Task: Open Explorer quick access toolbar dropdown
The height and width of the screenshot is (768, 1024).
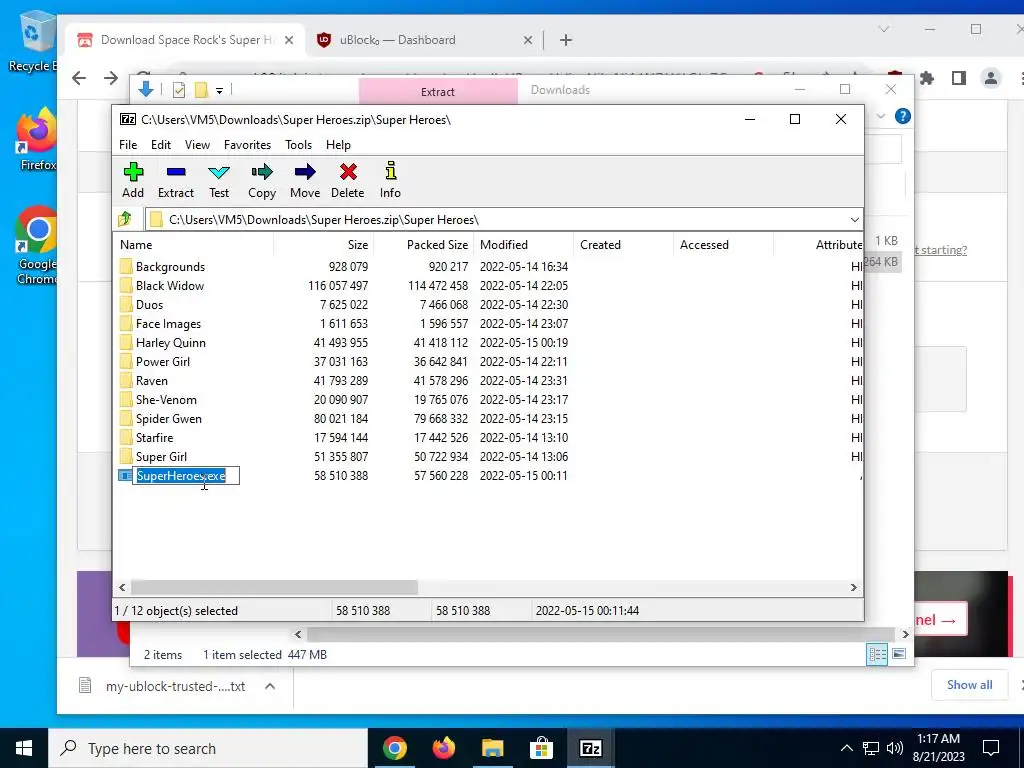Action: tap(219, 90)
